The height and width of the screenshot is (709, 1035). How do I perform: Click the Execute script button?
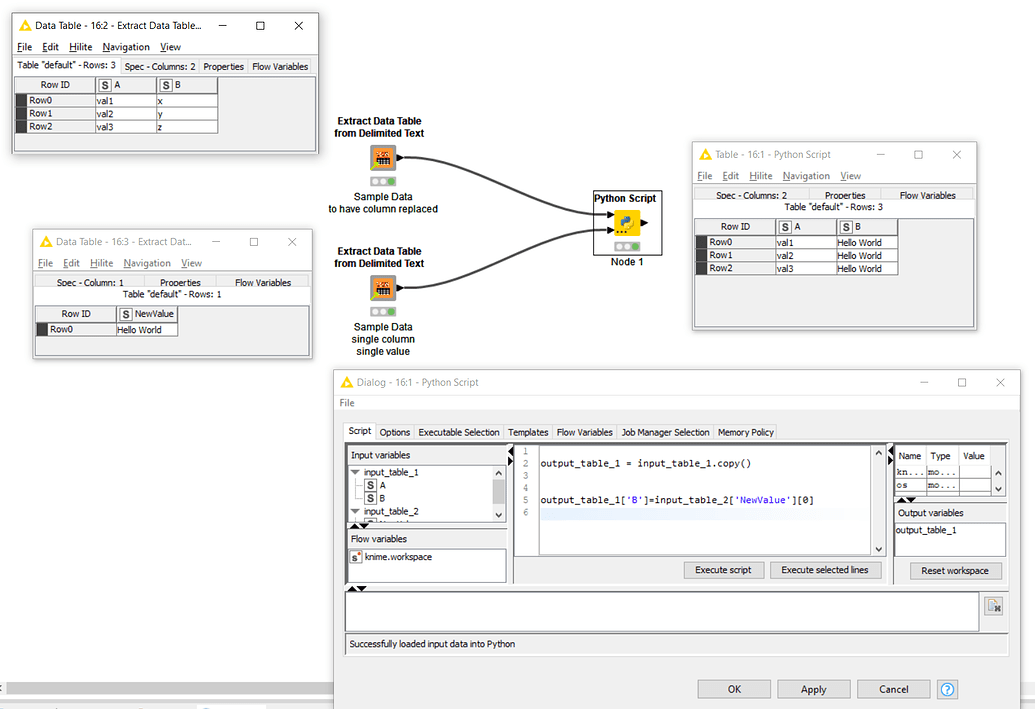tap(723, 570)
